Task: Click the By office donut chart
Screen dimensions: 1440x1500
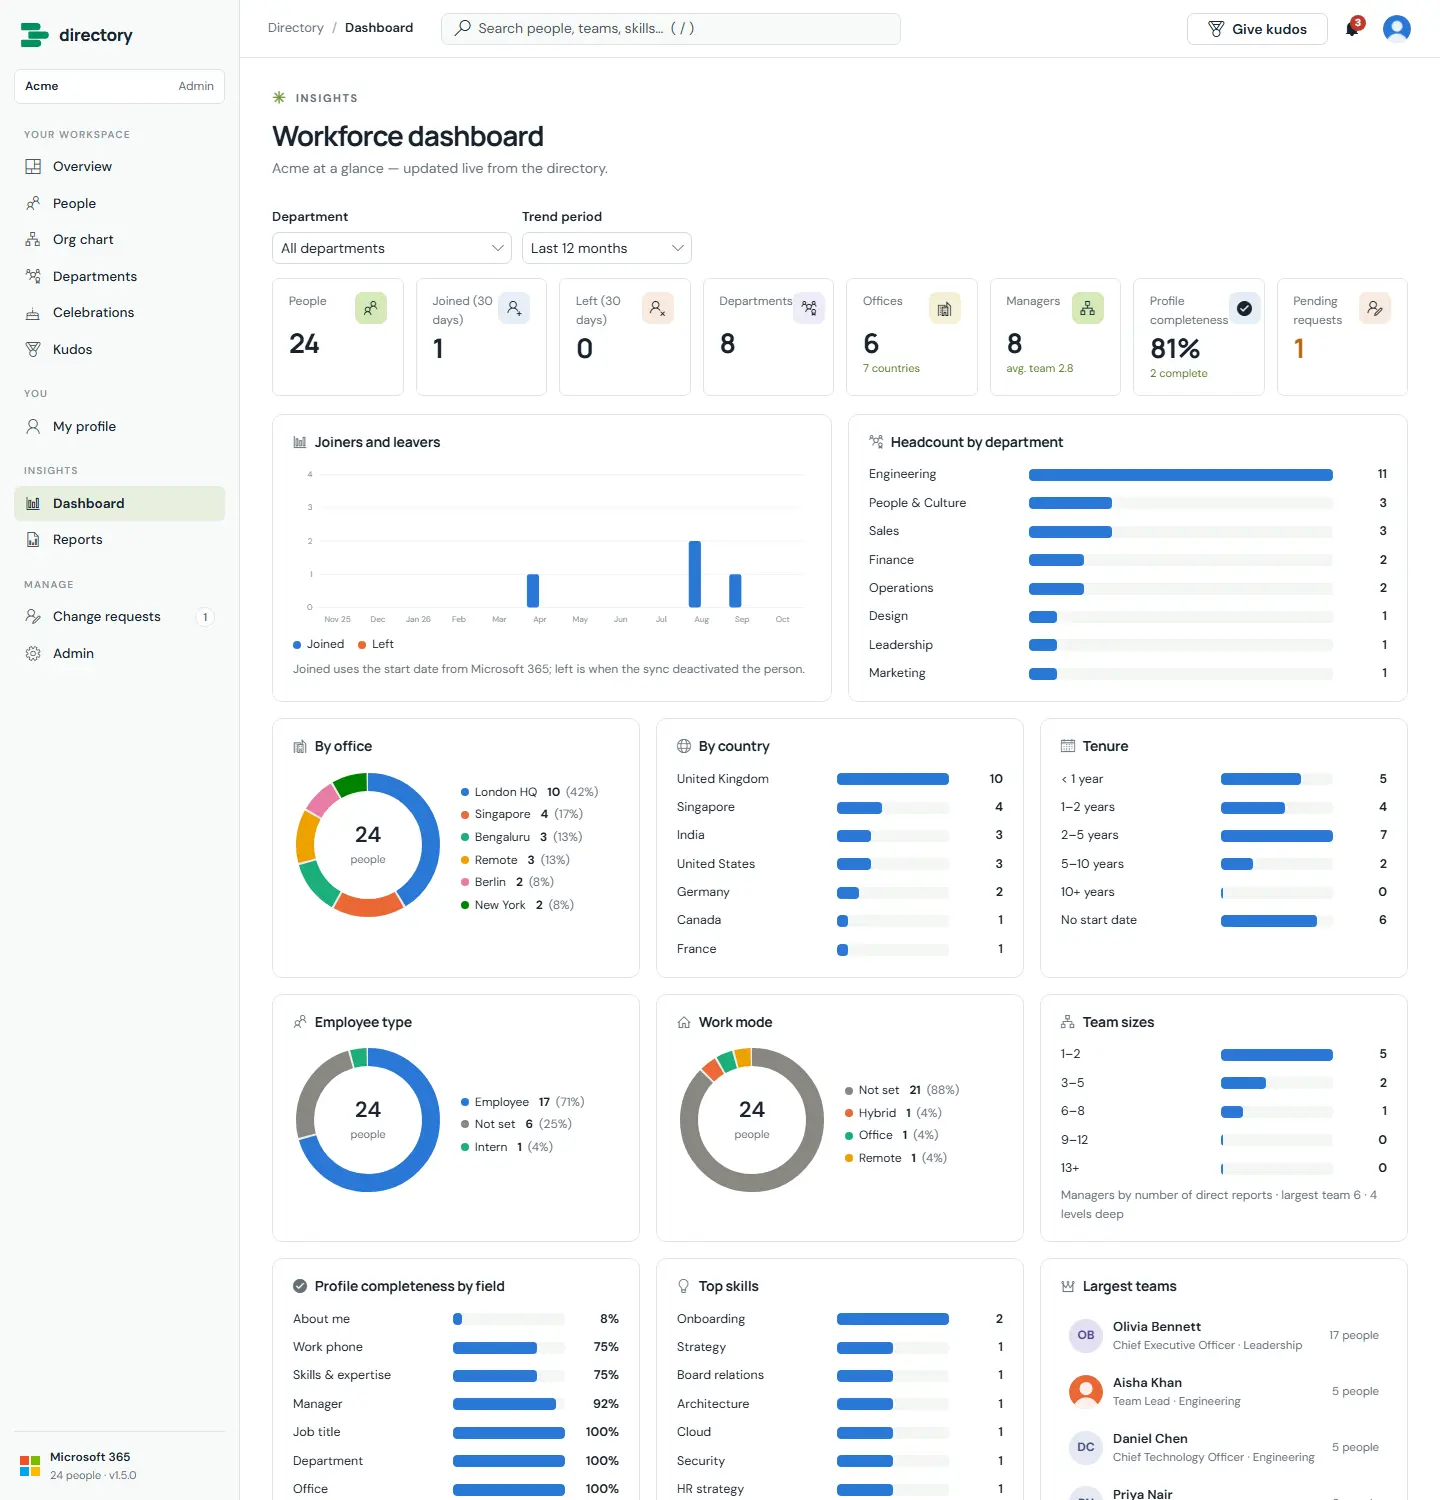Action: tap(368, 845)
